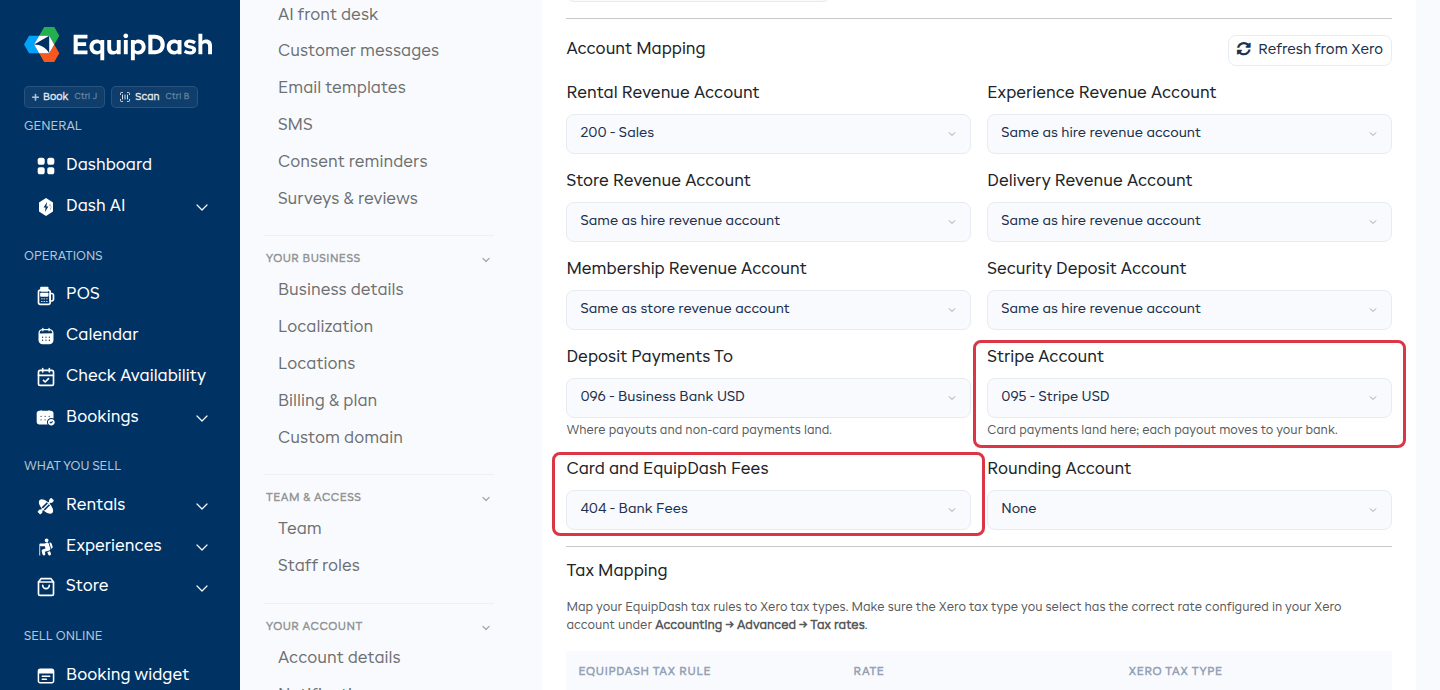The width and height of the screenshot is (1440, 690).
Task: Open the Store Revenue Account dropdown
Action: (x=768, y=221)
